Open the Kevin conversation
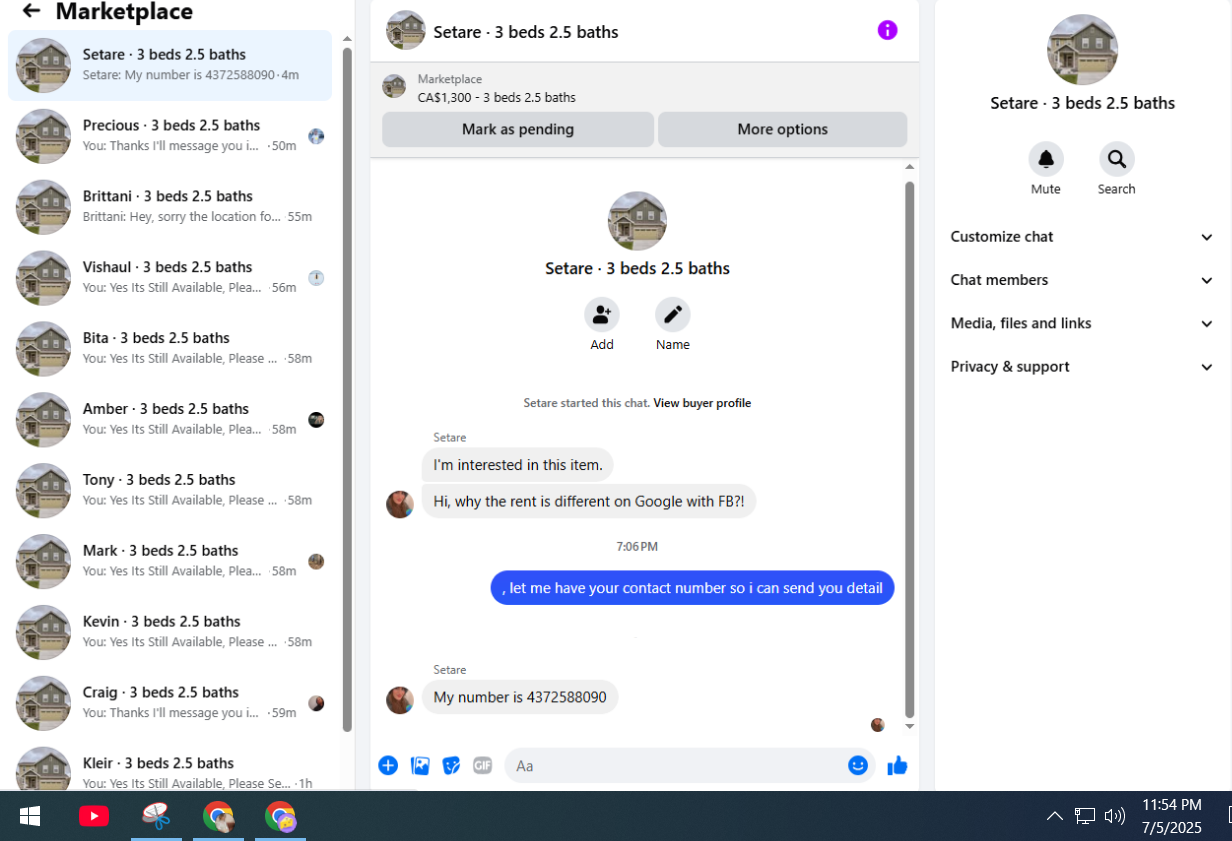Screen dimensions: 1232x841 pos(170,633)
